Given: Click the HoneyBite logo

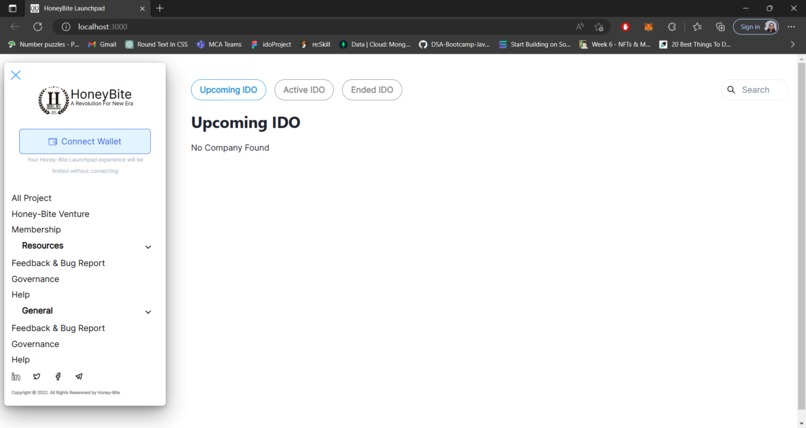Looking at the screenshot, I should tap(85, 100).
